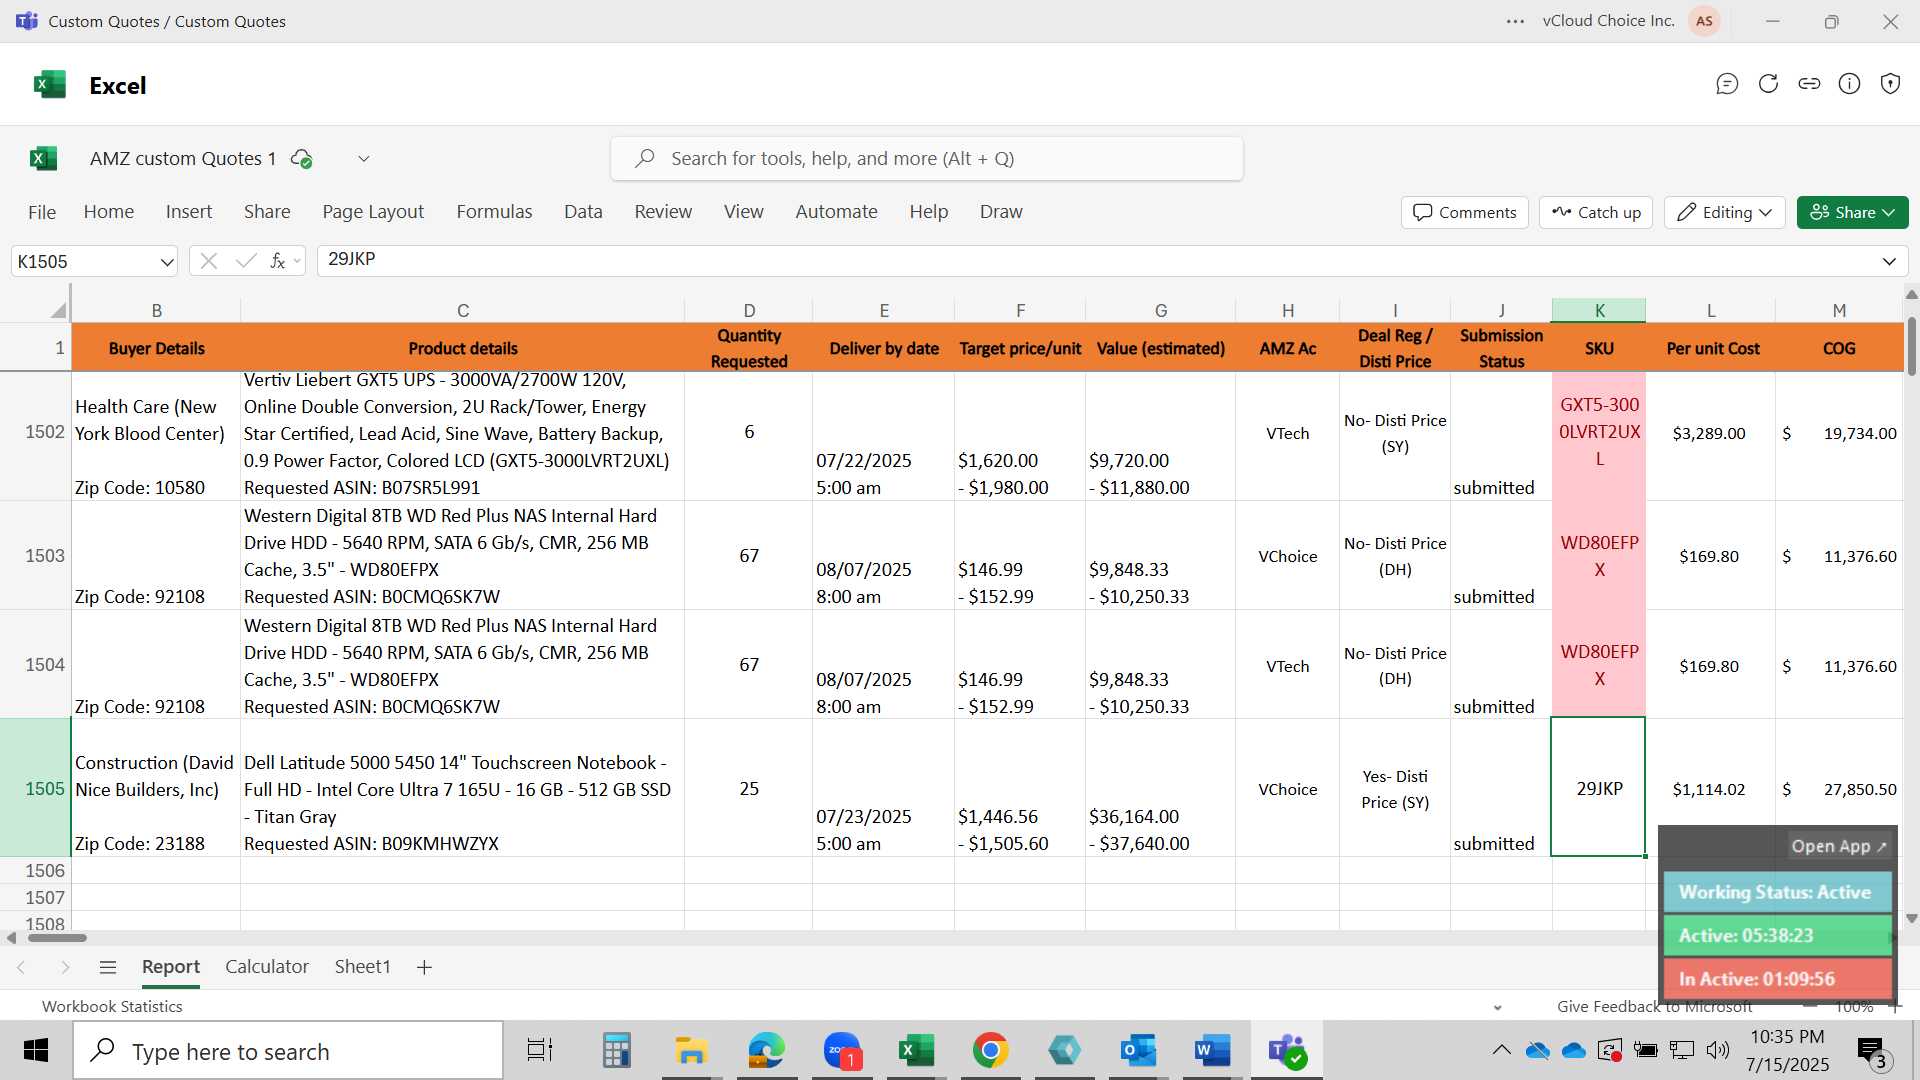Click the select all cells corner

point(58,310)
